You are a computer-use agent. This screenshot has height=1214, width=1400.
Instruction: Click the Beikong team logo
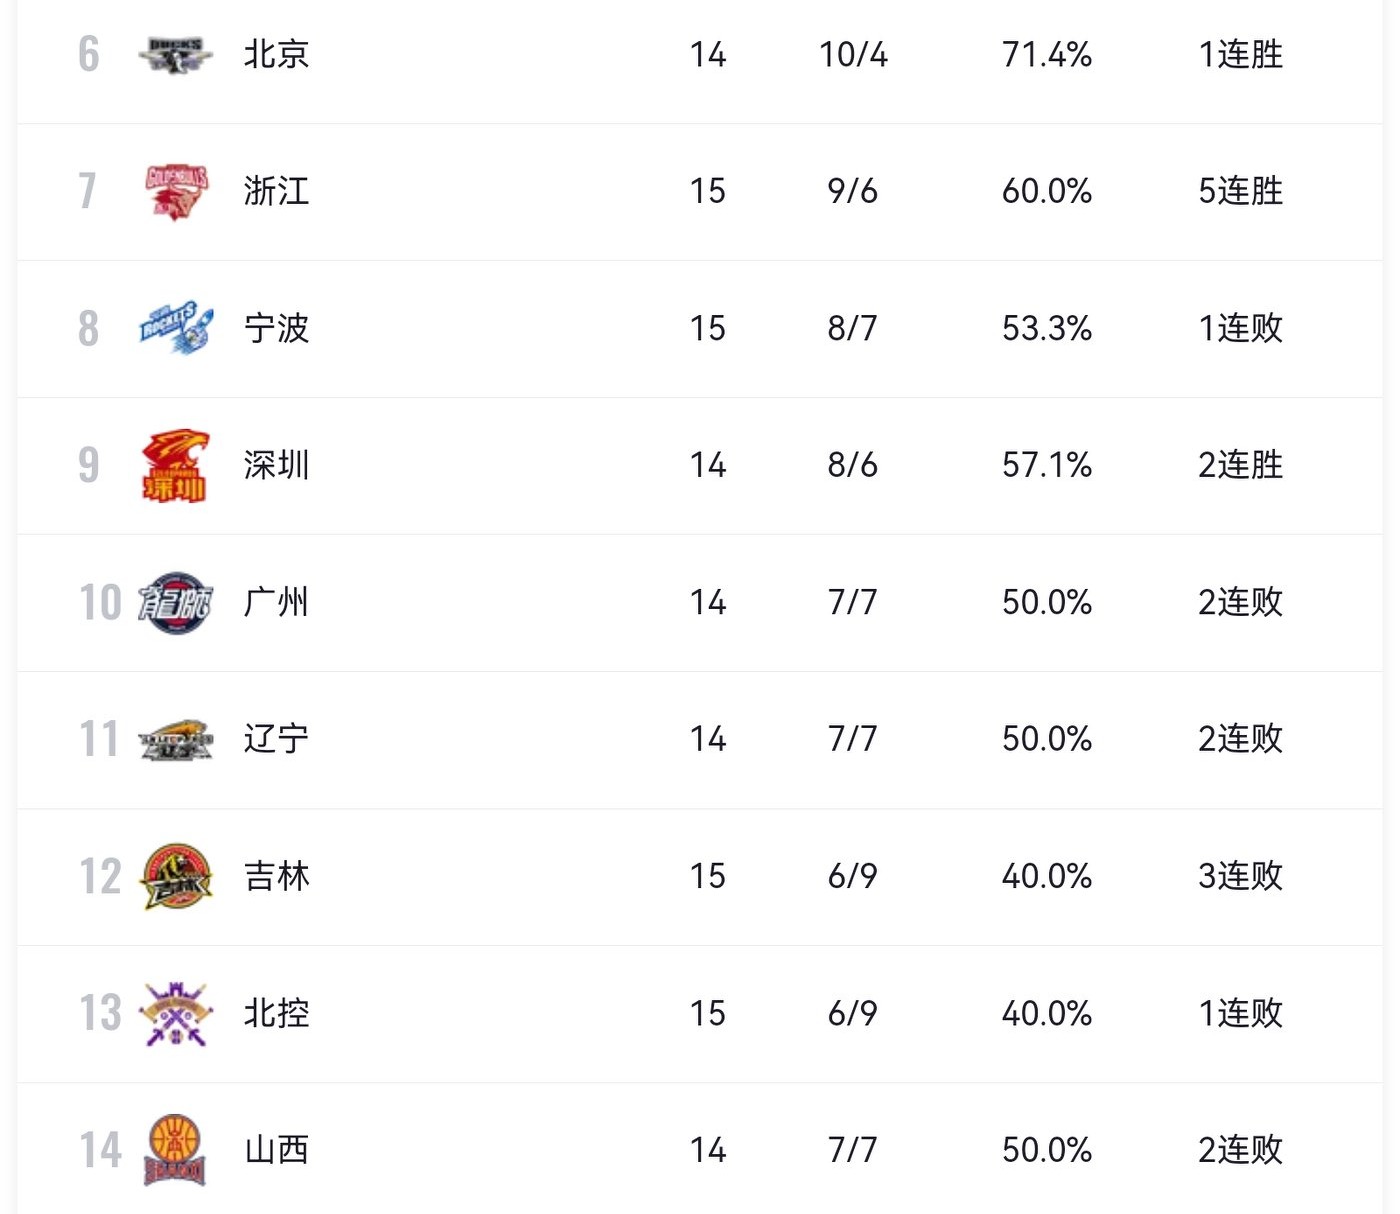pos(176,1013)
